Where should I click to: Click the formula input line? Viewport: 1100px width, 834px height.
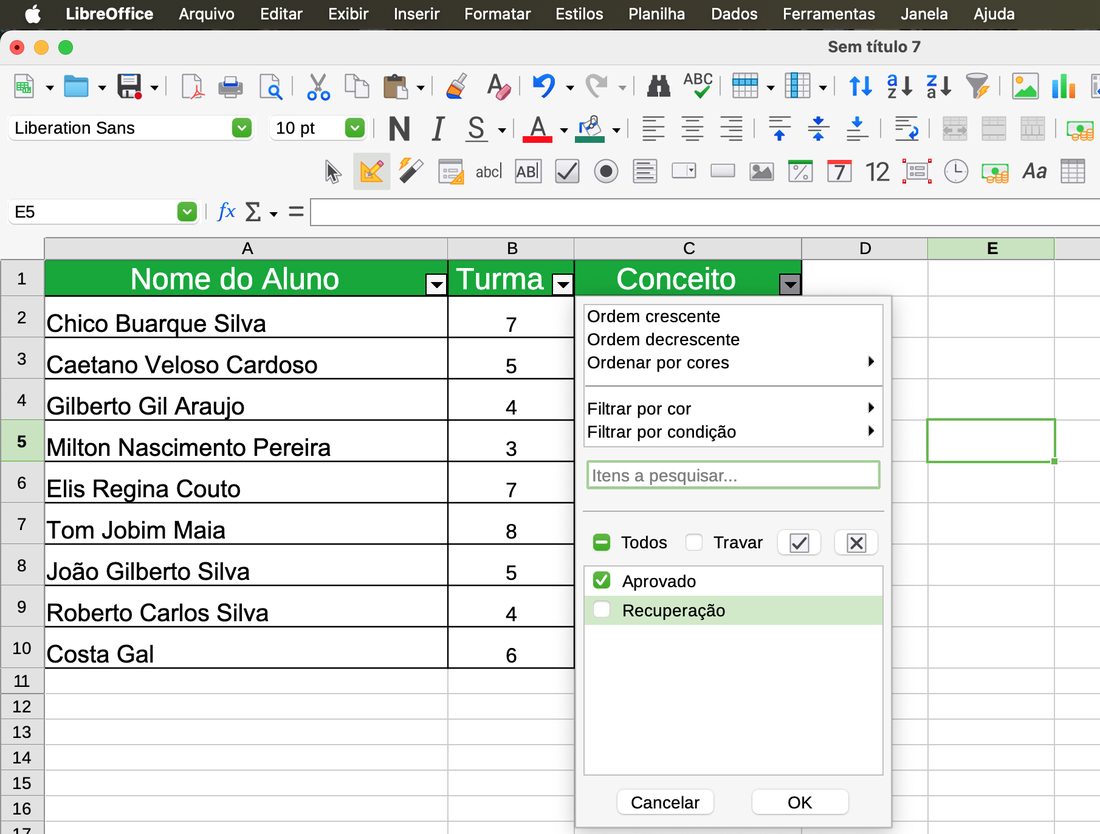click(705, 212)
